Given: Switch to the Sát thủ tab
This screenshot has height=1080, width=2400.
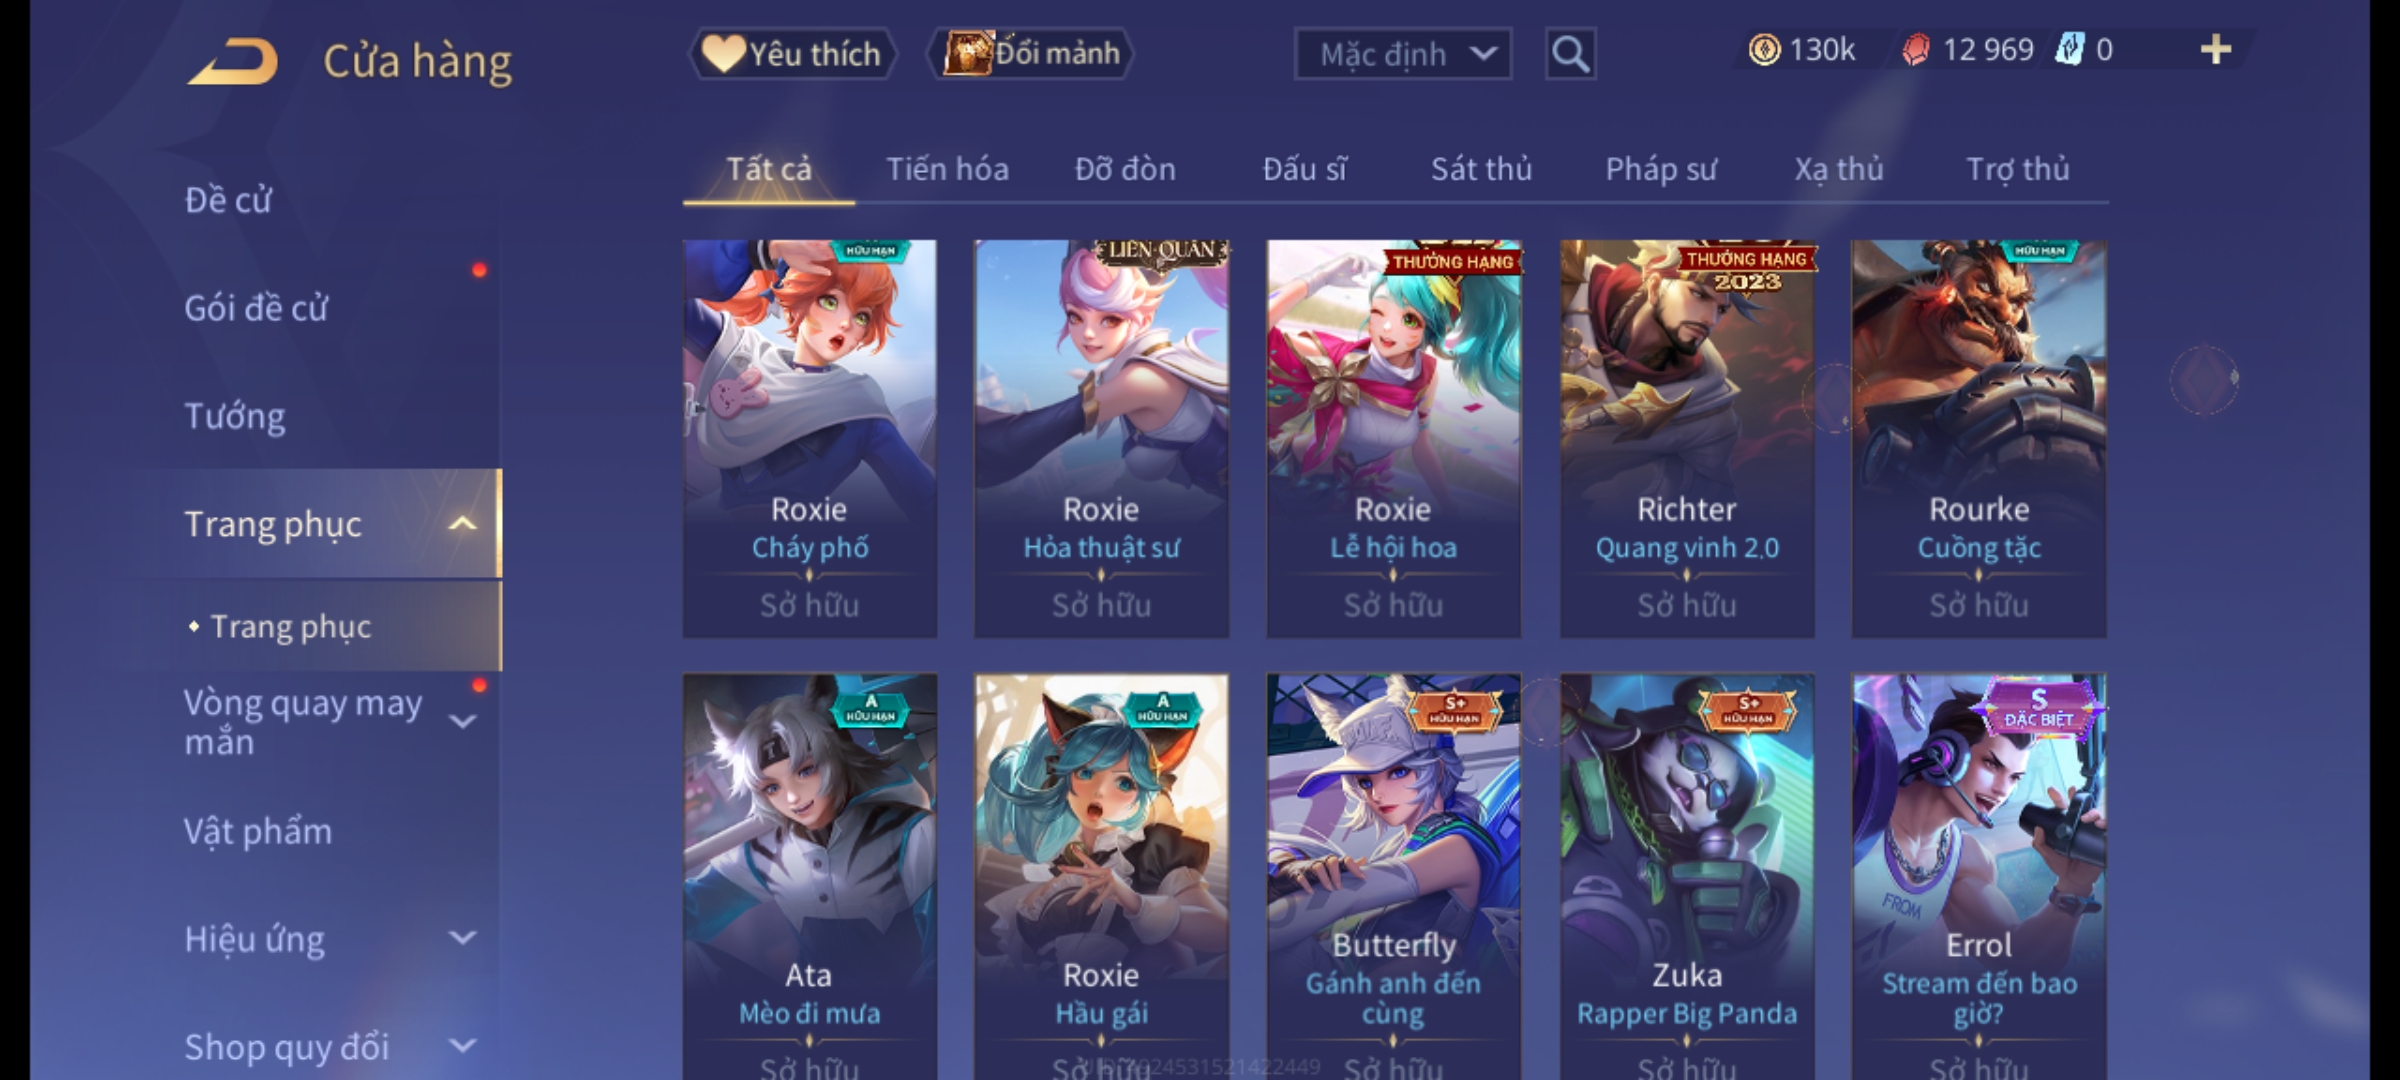Looking at the screenshot, I should [x=1481, y=169].
